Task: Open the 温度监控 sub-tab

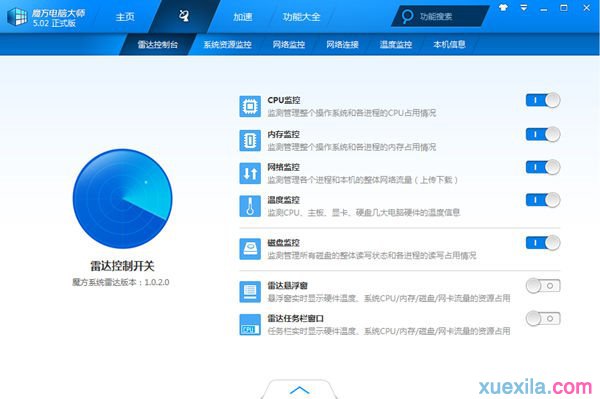Action: click(x=396, y=44)
